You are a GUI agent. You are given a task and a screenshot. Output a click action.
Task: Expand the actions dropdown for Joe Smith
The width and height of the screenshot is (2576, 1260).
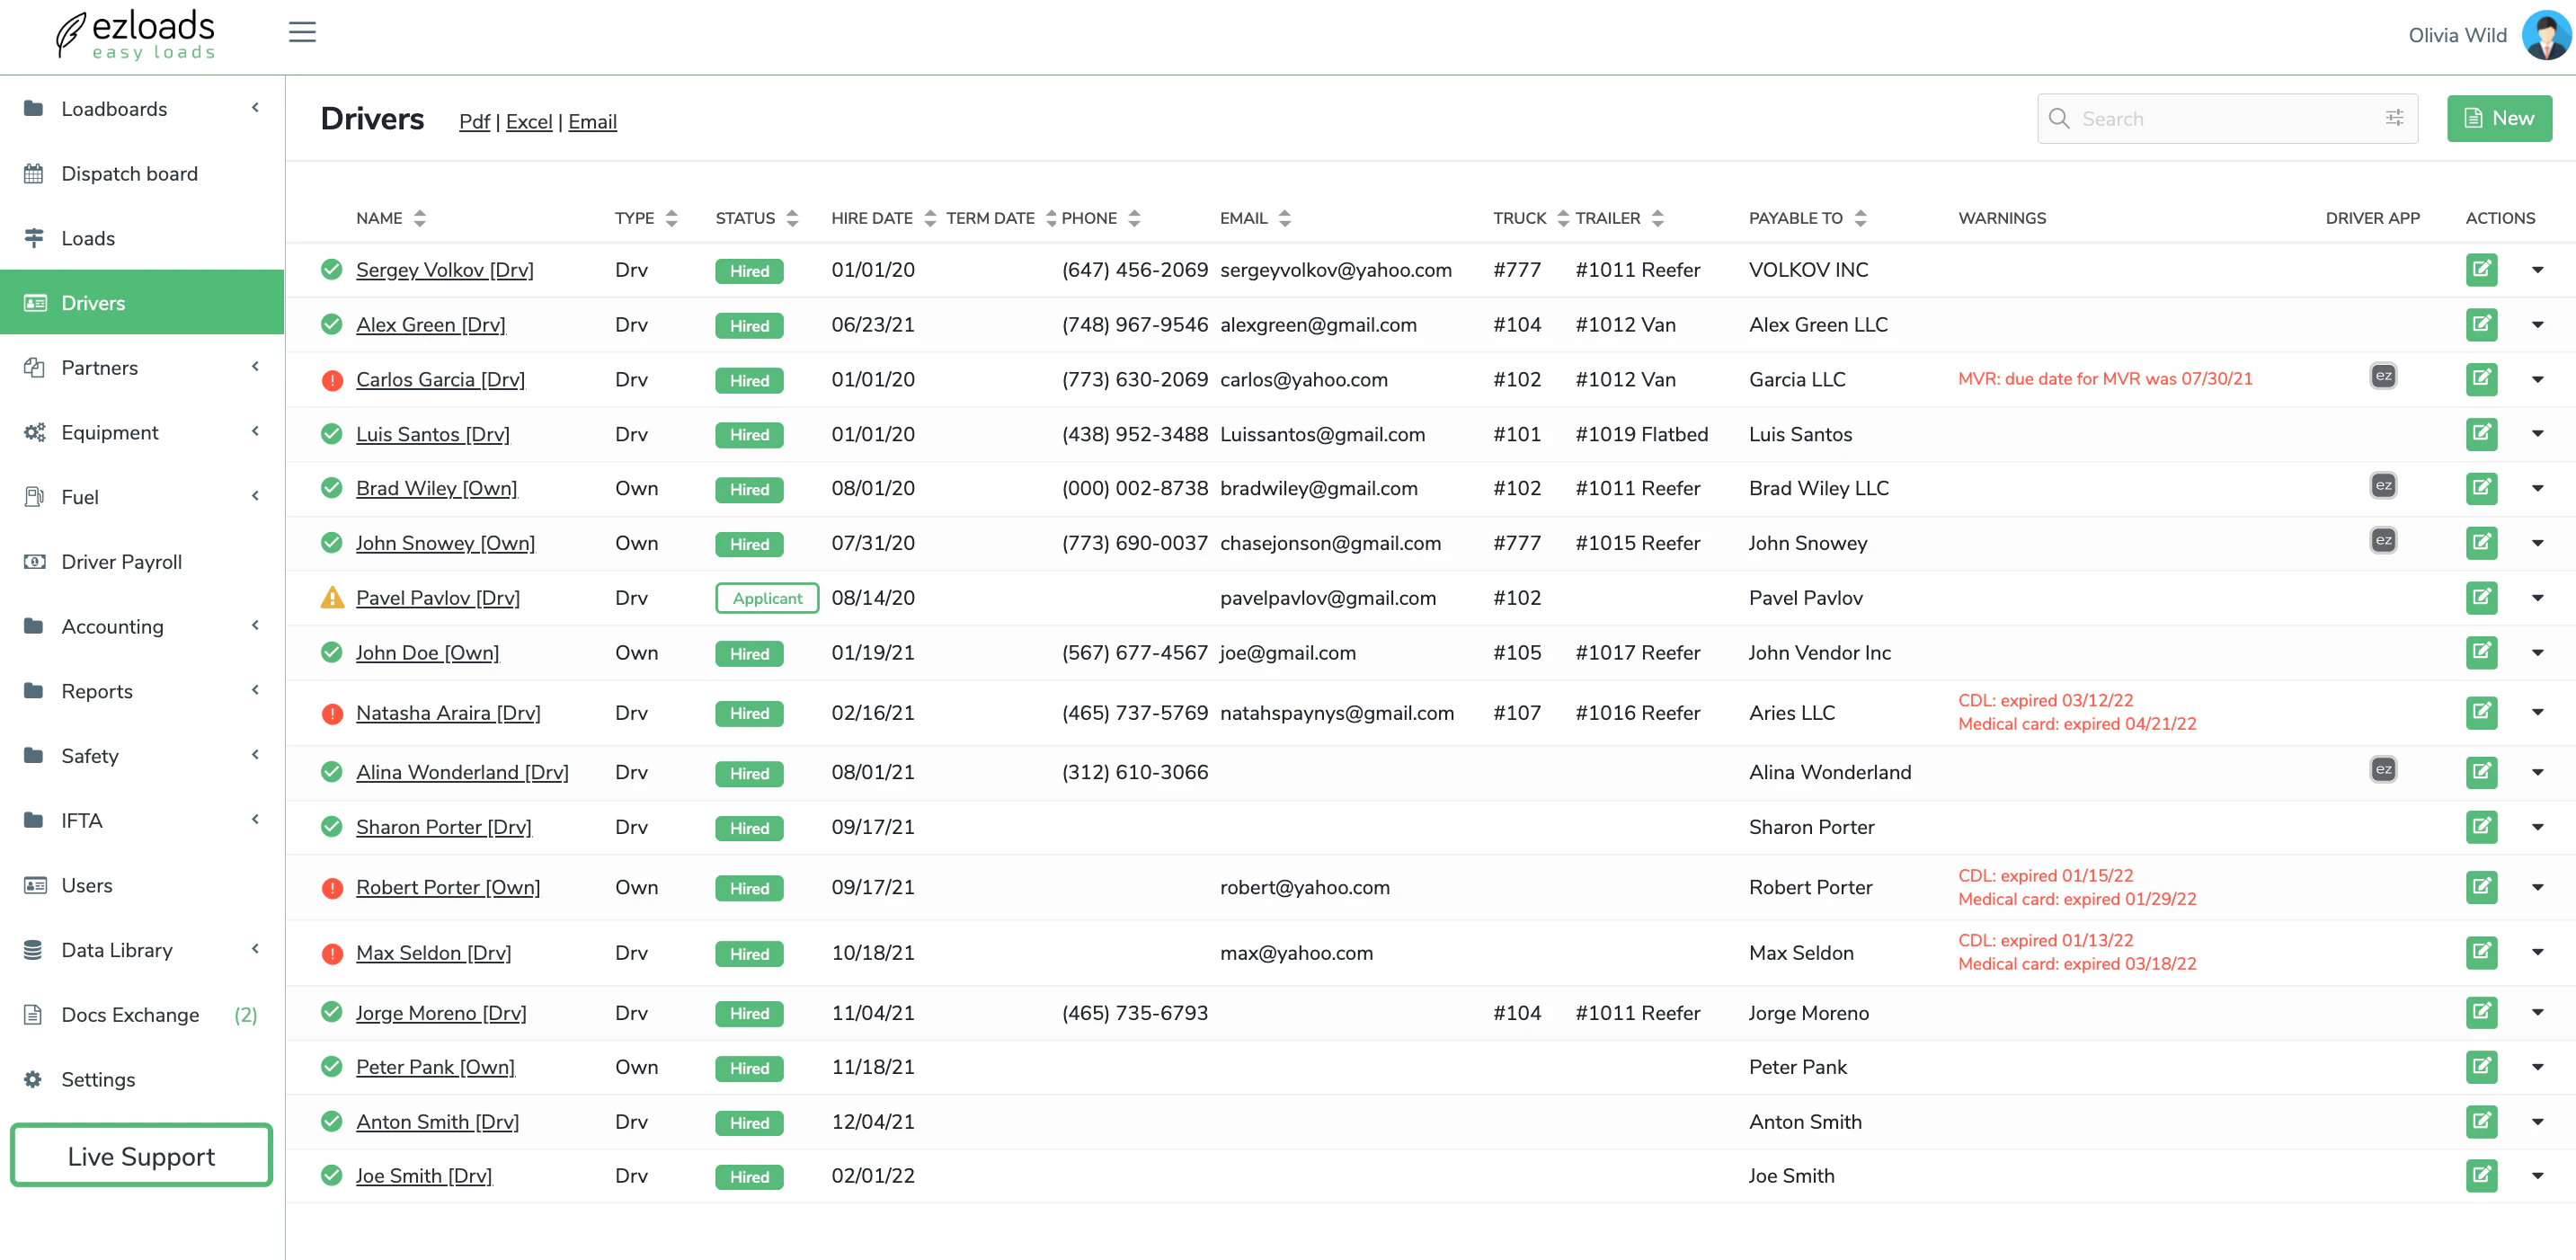(2539, 1176)
